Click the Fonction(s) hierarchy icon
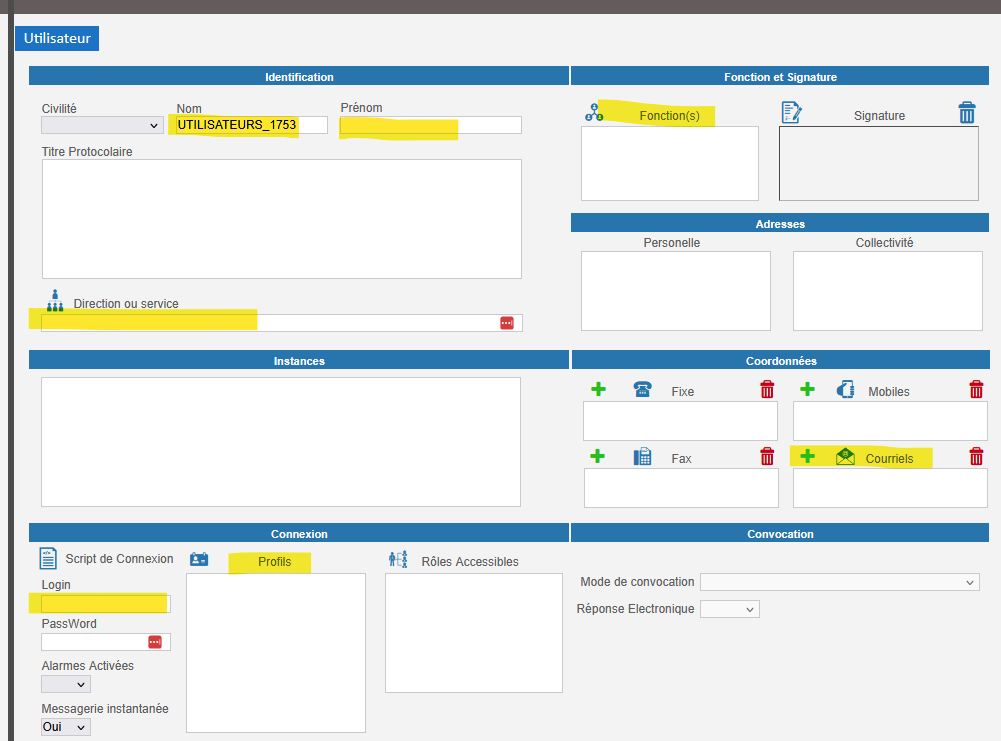 (x=594, y=112)
